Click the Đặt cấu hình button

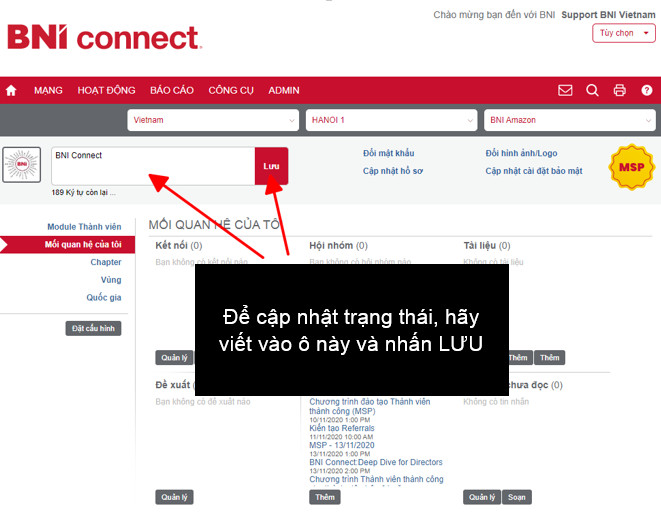93,328
